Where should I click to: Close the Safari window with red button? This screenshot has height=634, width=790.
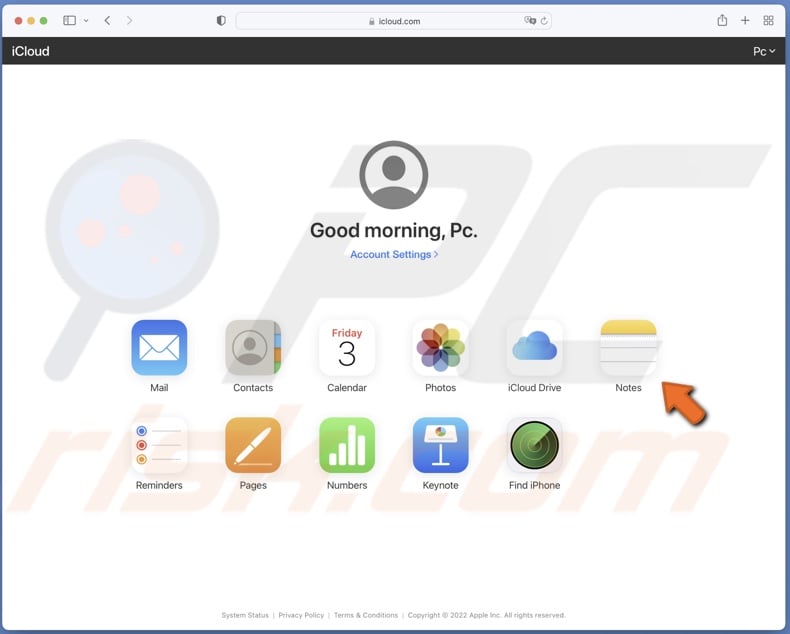click(x=19, y=21)
